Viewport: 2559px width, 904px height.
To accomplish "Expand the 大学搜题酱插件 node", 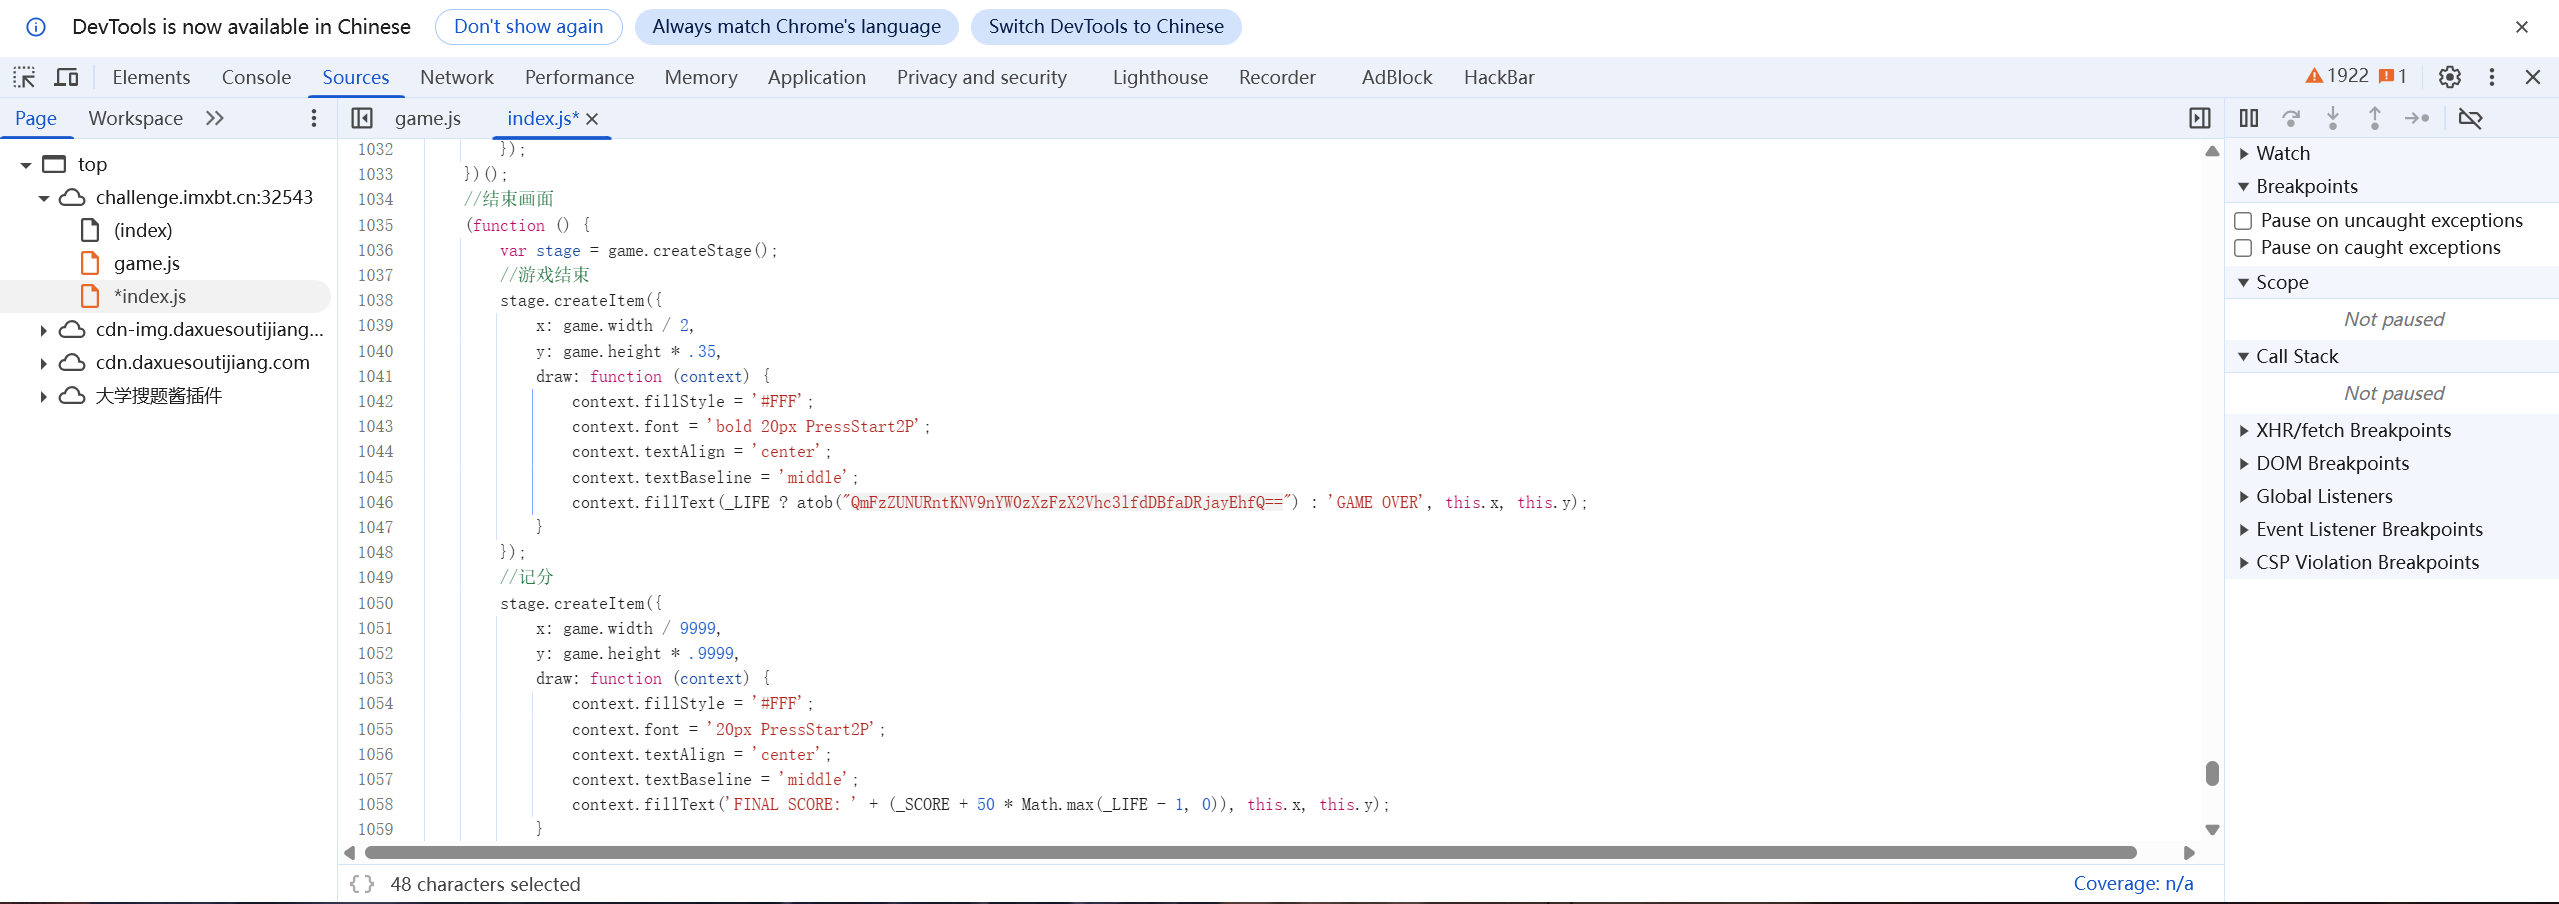I will point(43,396).
